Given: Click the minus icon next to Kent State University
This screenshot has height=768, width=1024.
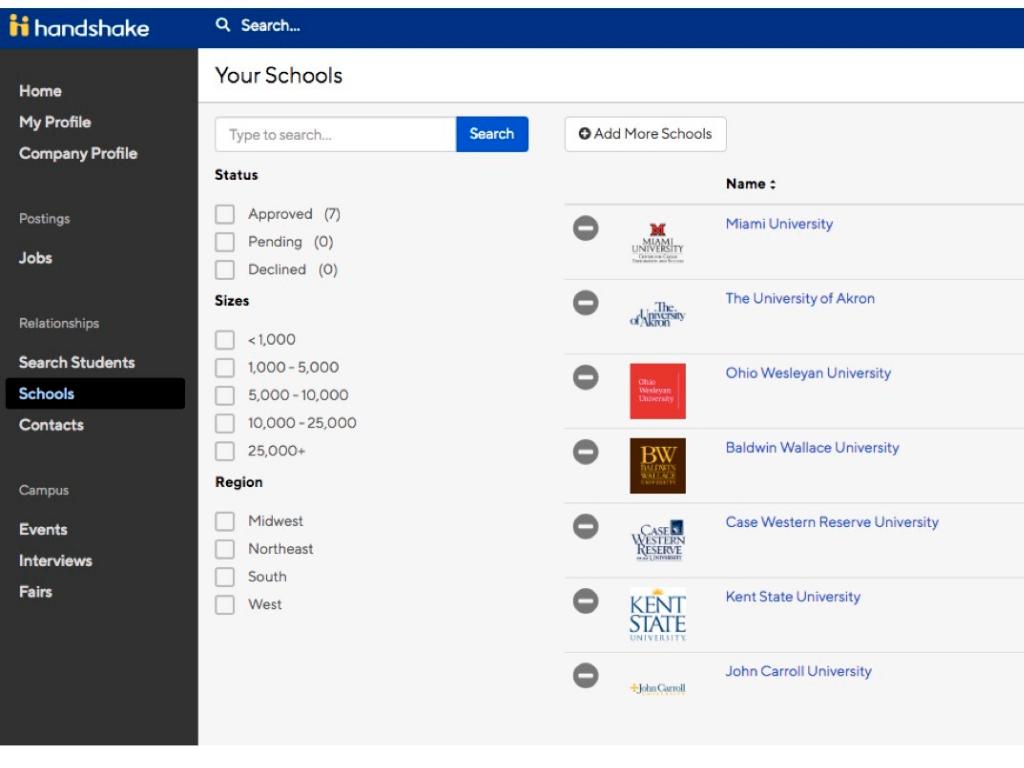Looking at the screenshot, I should (x=585, y=601).
